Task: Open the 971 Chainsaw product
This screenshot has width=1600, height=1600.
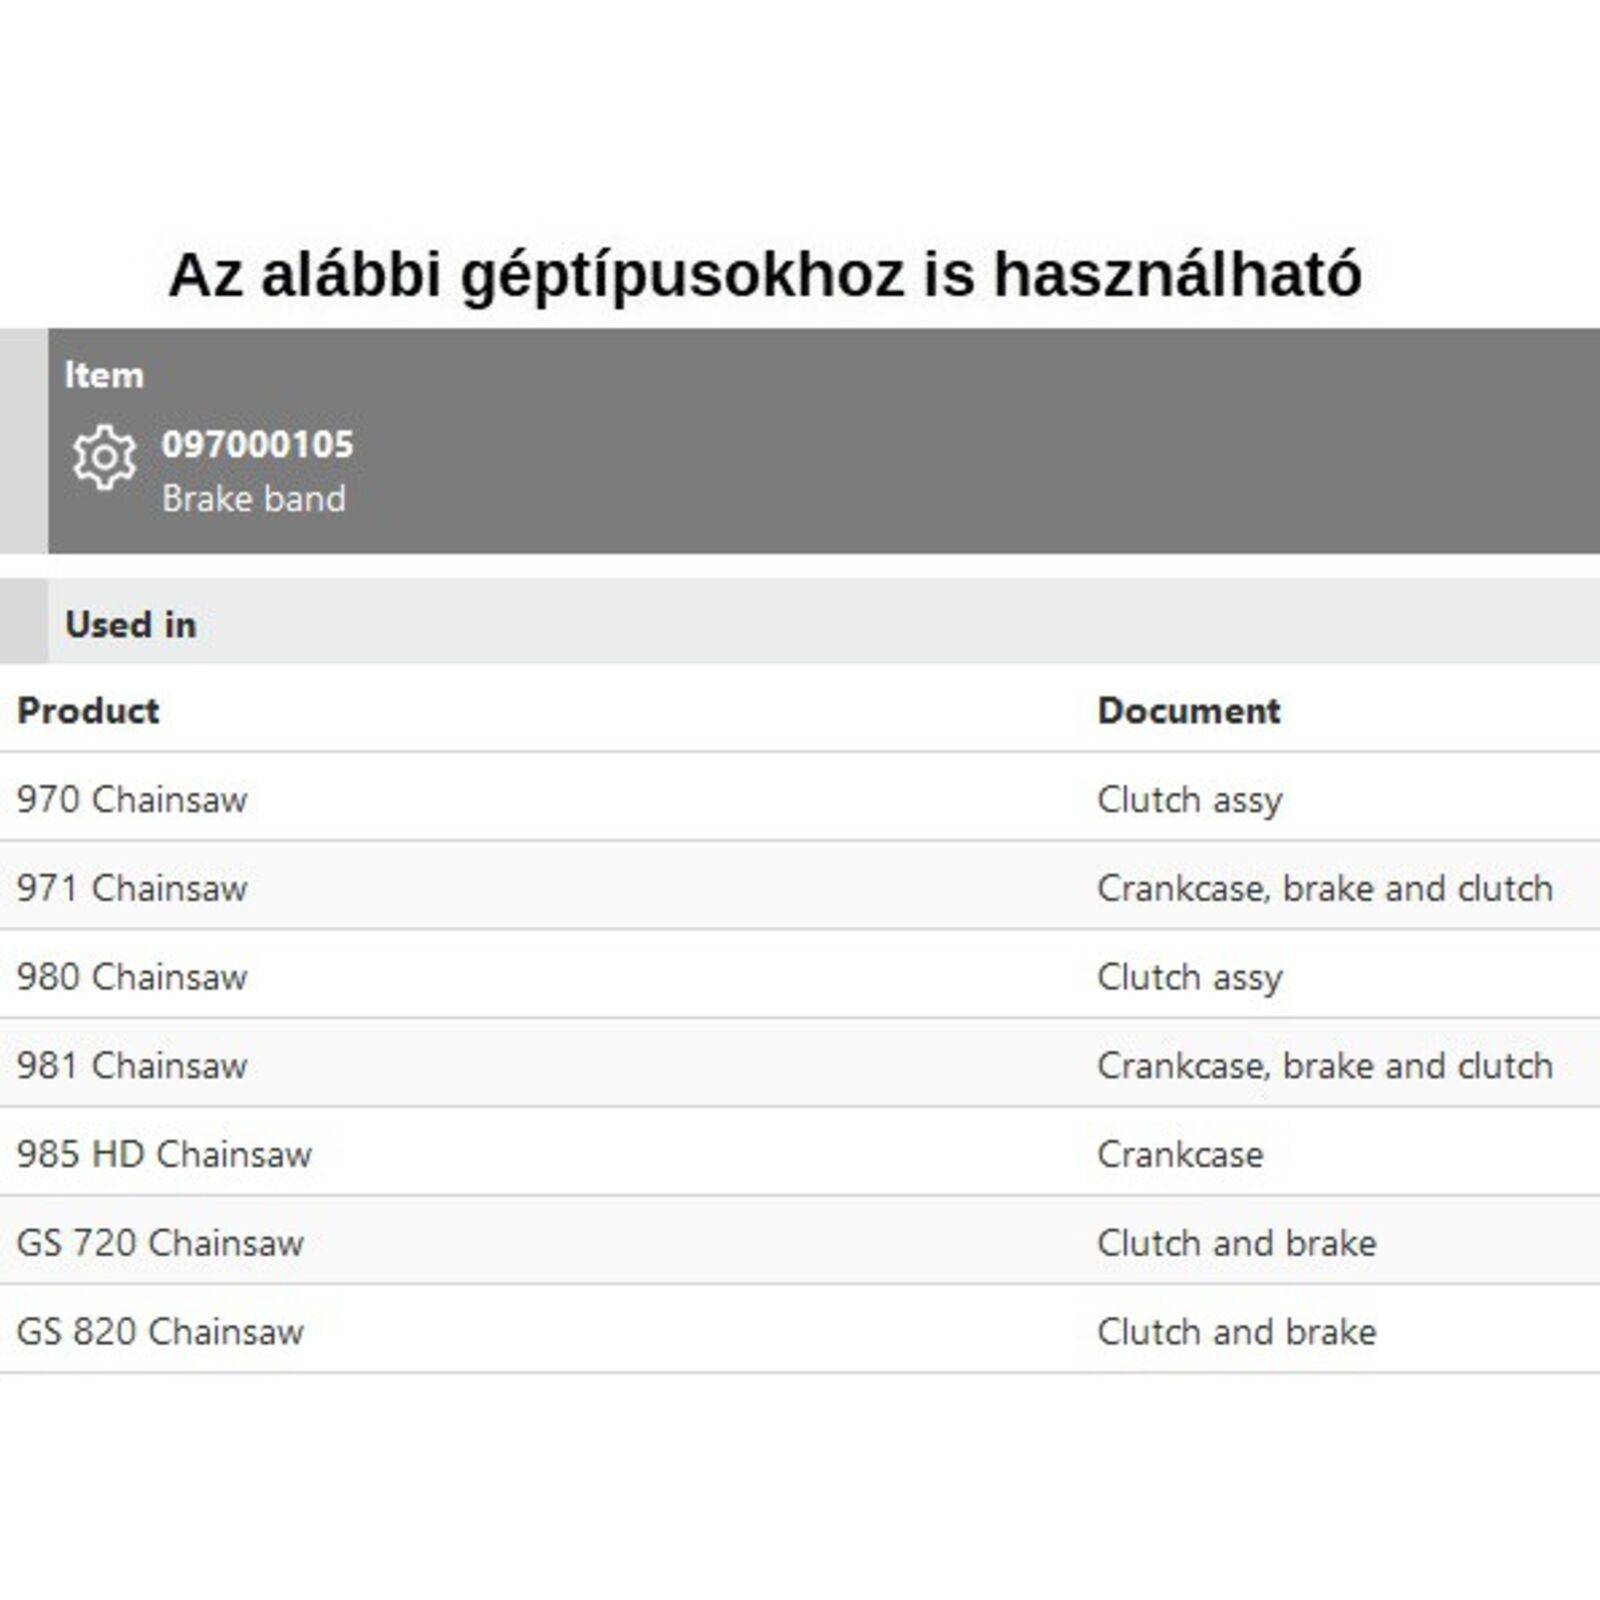Action: point(132,888)
